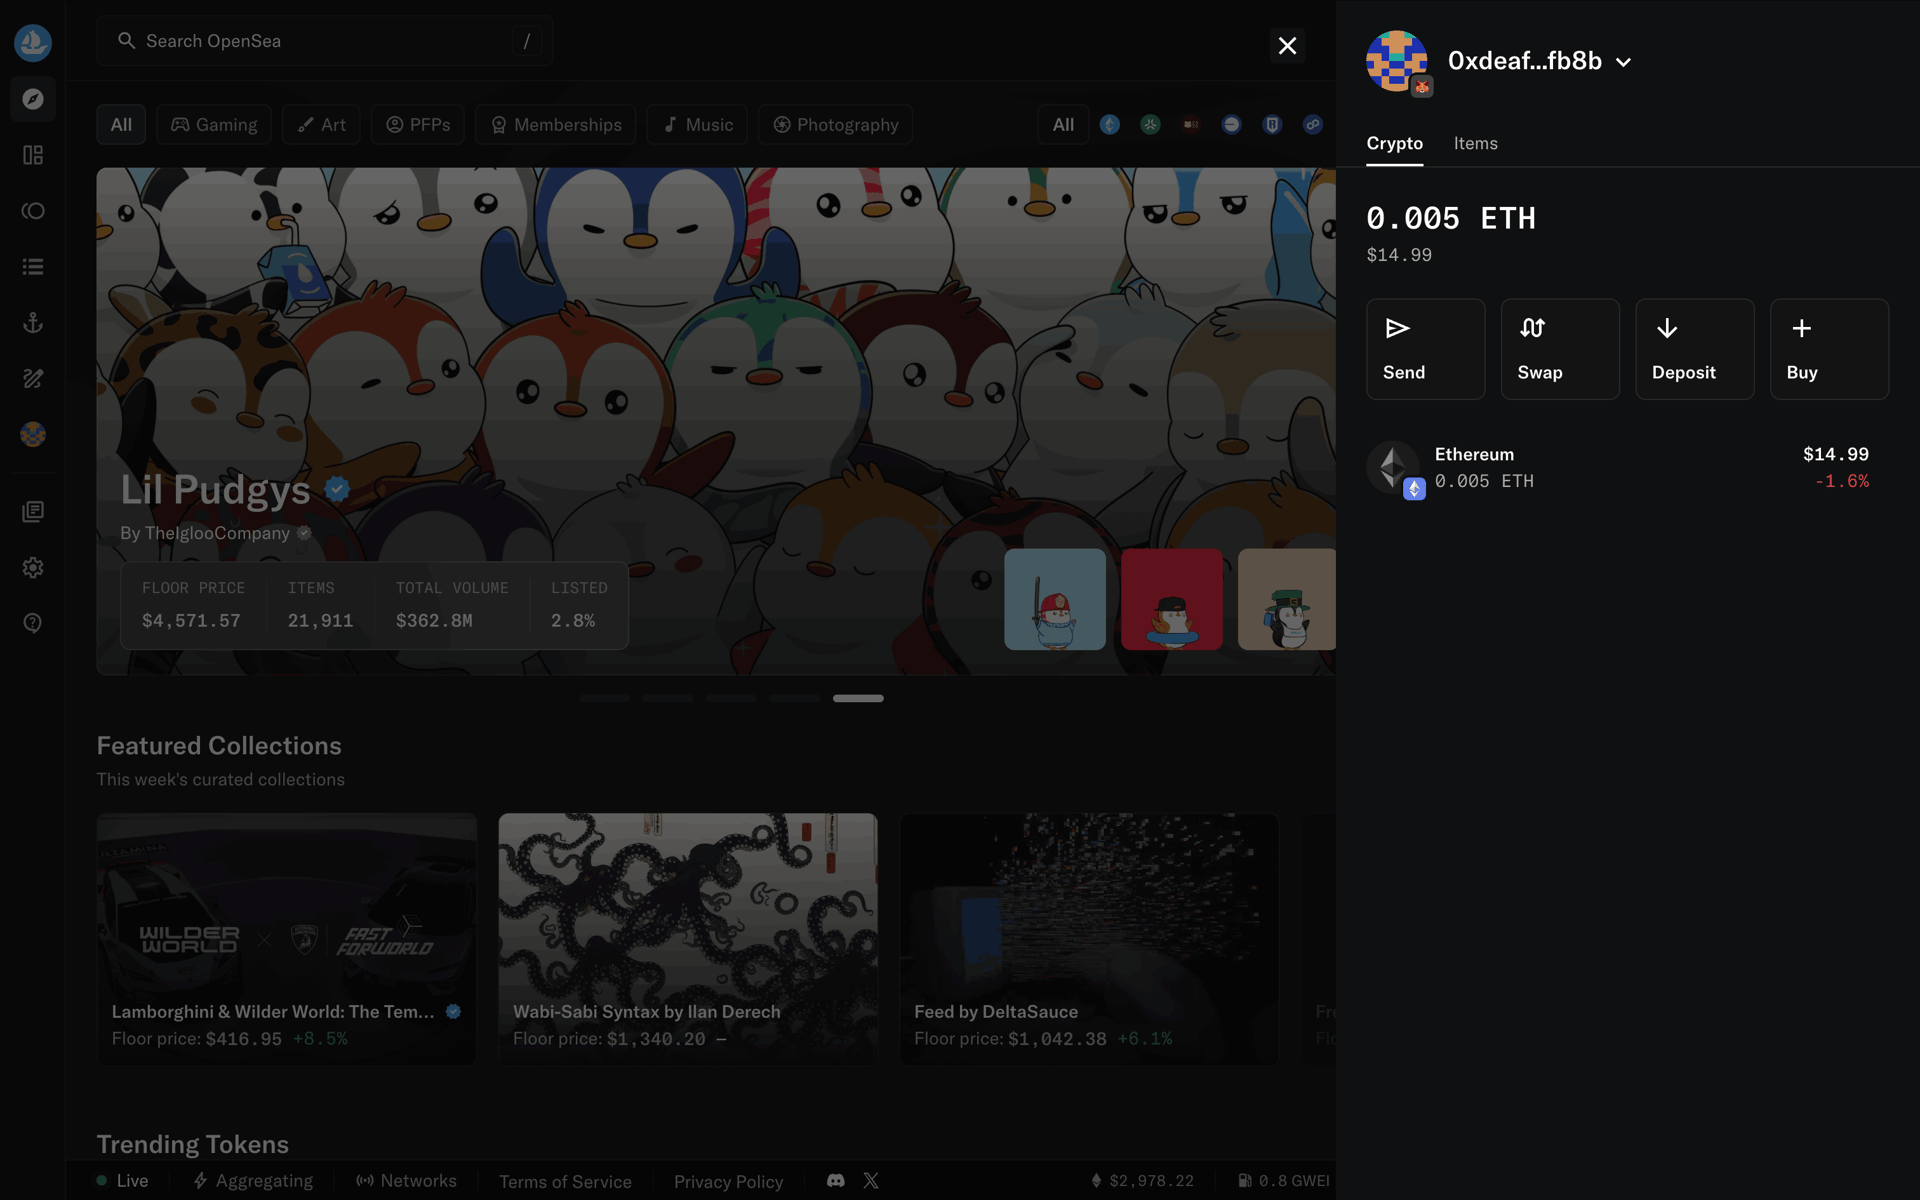Select the All chains filter
The width and height of the screenshot is (1920, 1200).
pos(1063,125)
